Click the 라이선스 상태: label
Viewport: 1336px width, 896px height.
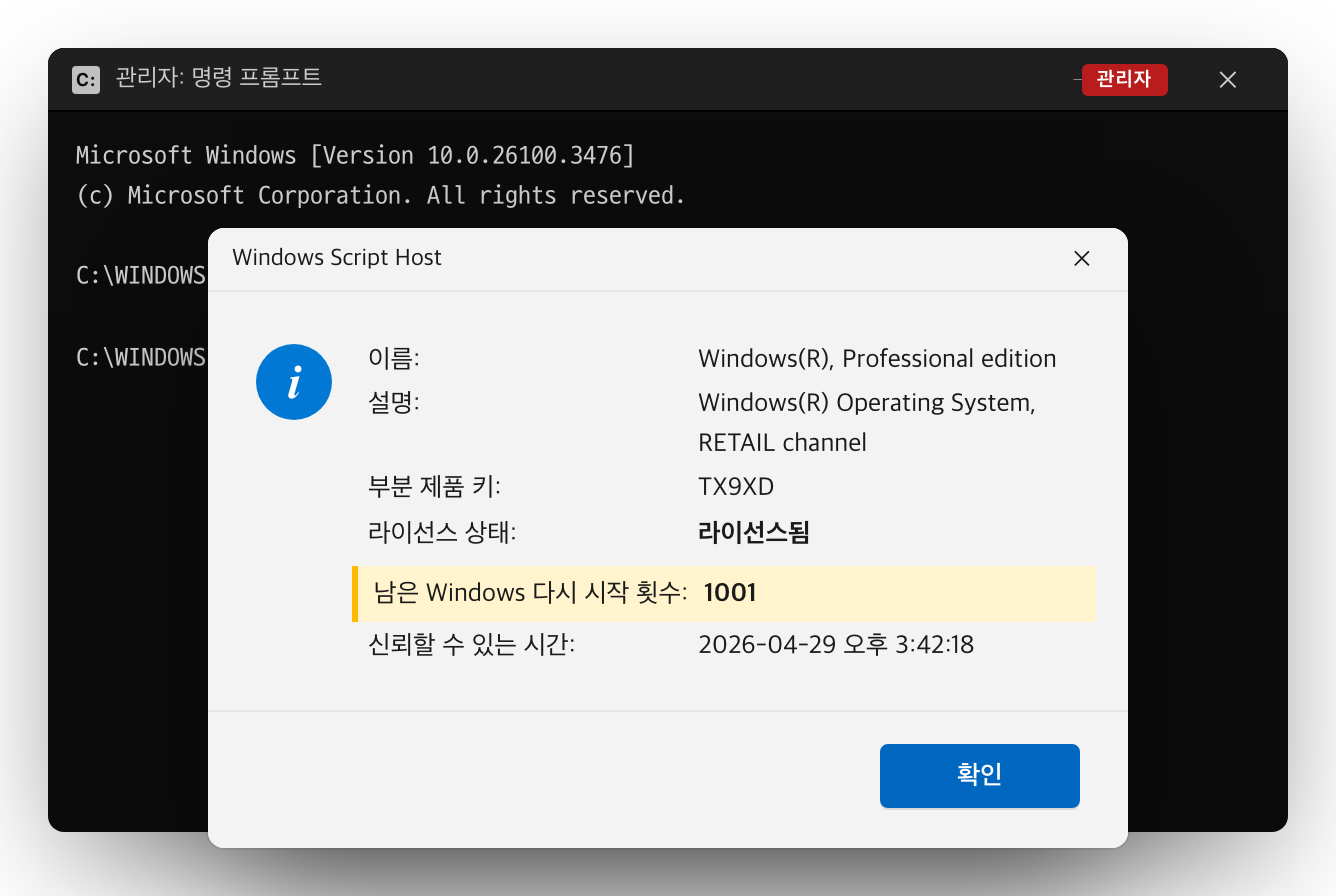click(x=442, y=532)
